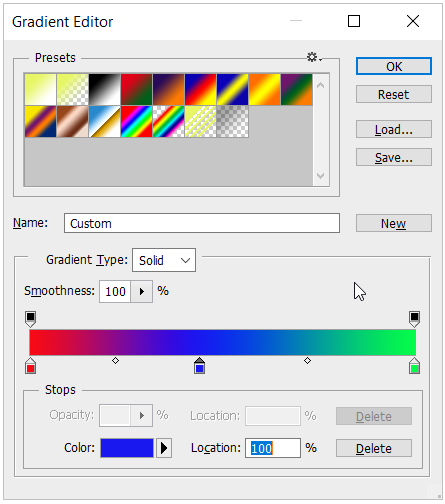Click the New gradient button
The width and height of the screenshot is (445, 504).
tap(394, 223)
